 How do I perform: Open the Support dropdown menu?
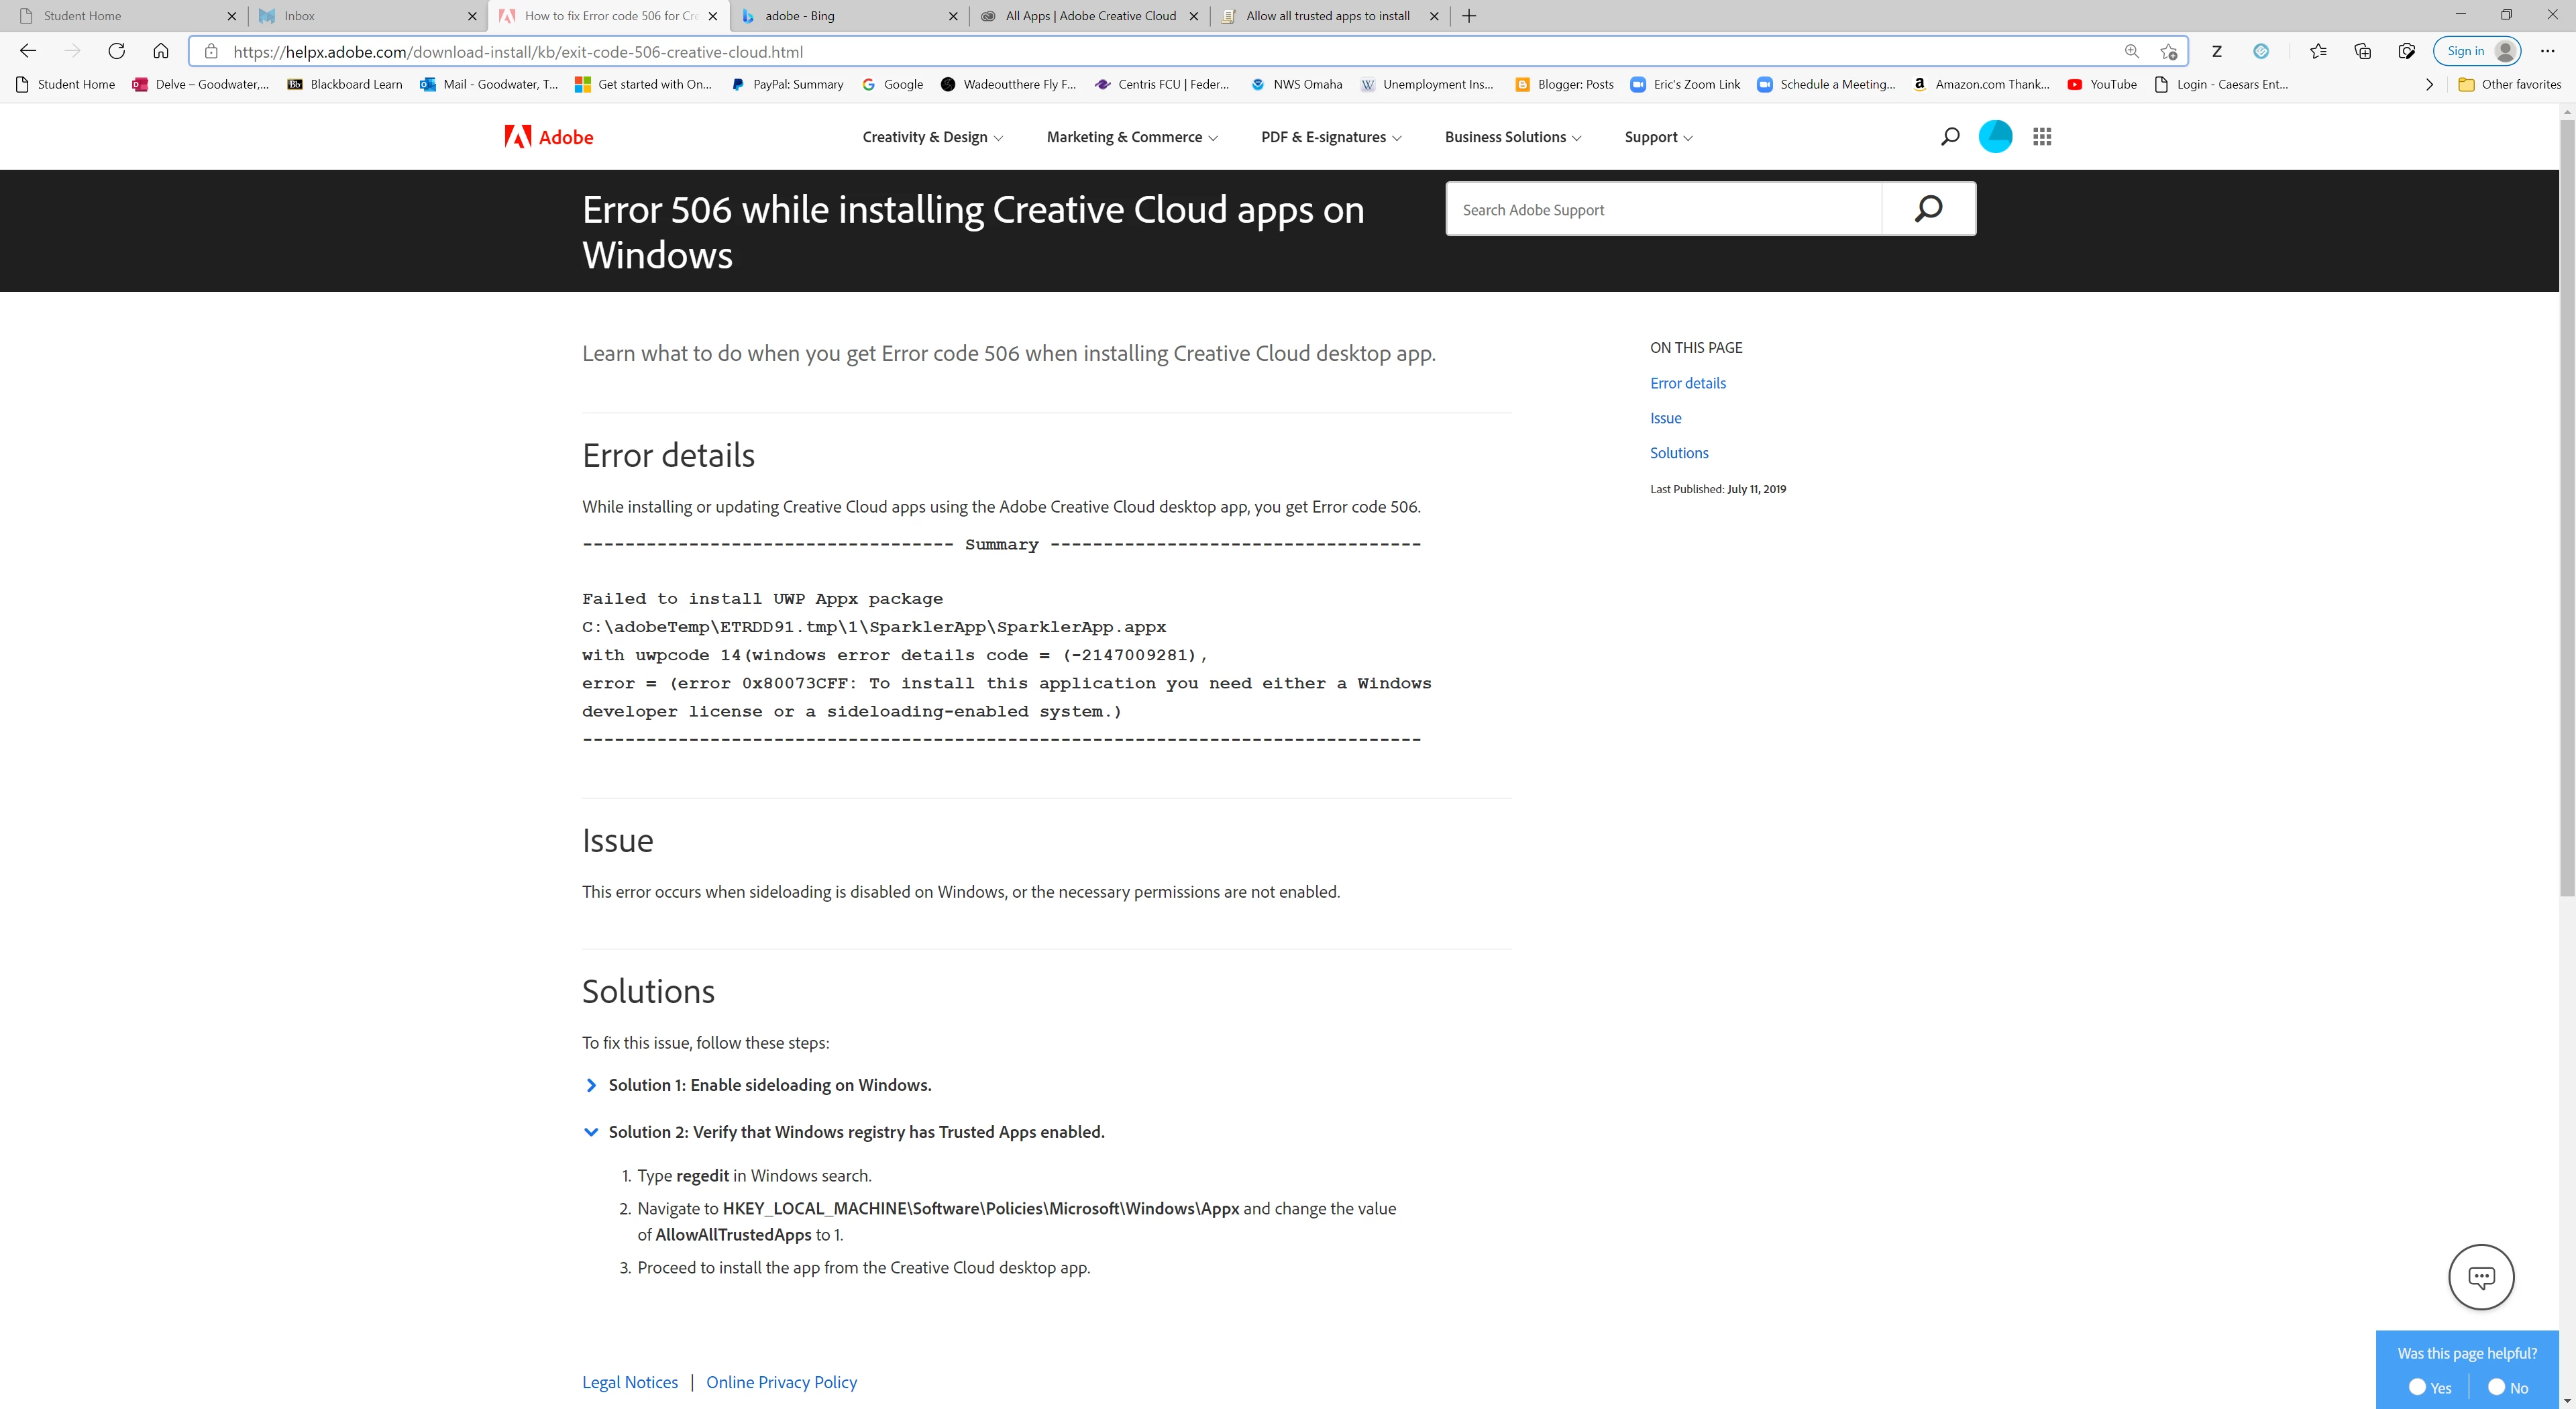[x=1658, y=137]
